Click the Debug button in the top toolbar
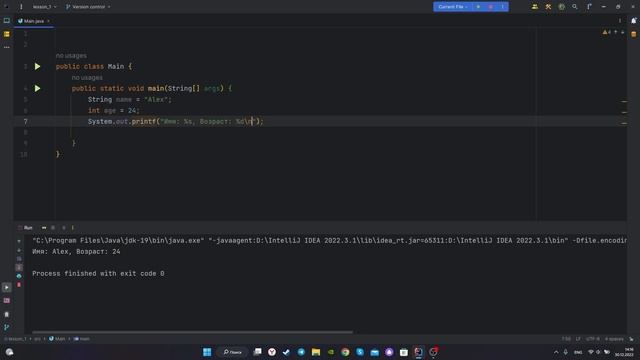640x360 pixels. 491,7
